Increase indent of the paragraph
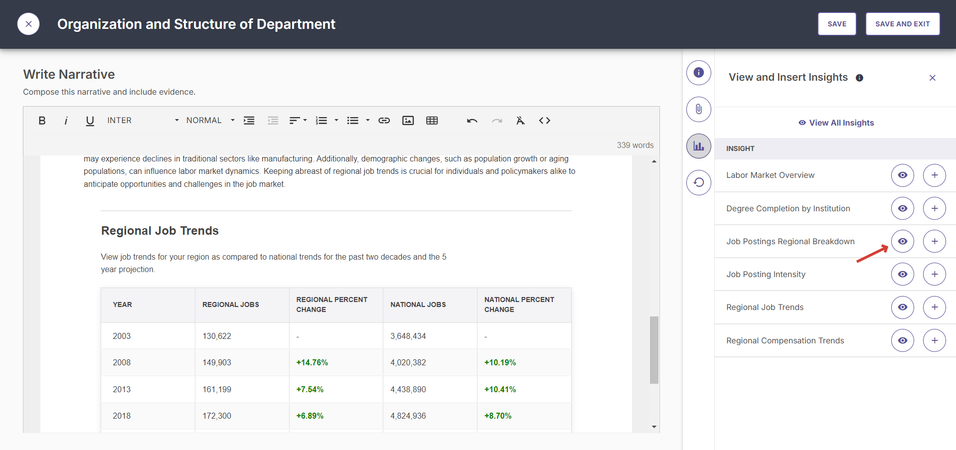 tap(249, 121)
